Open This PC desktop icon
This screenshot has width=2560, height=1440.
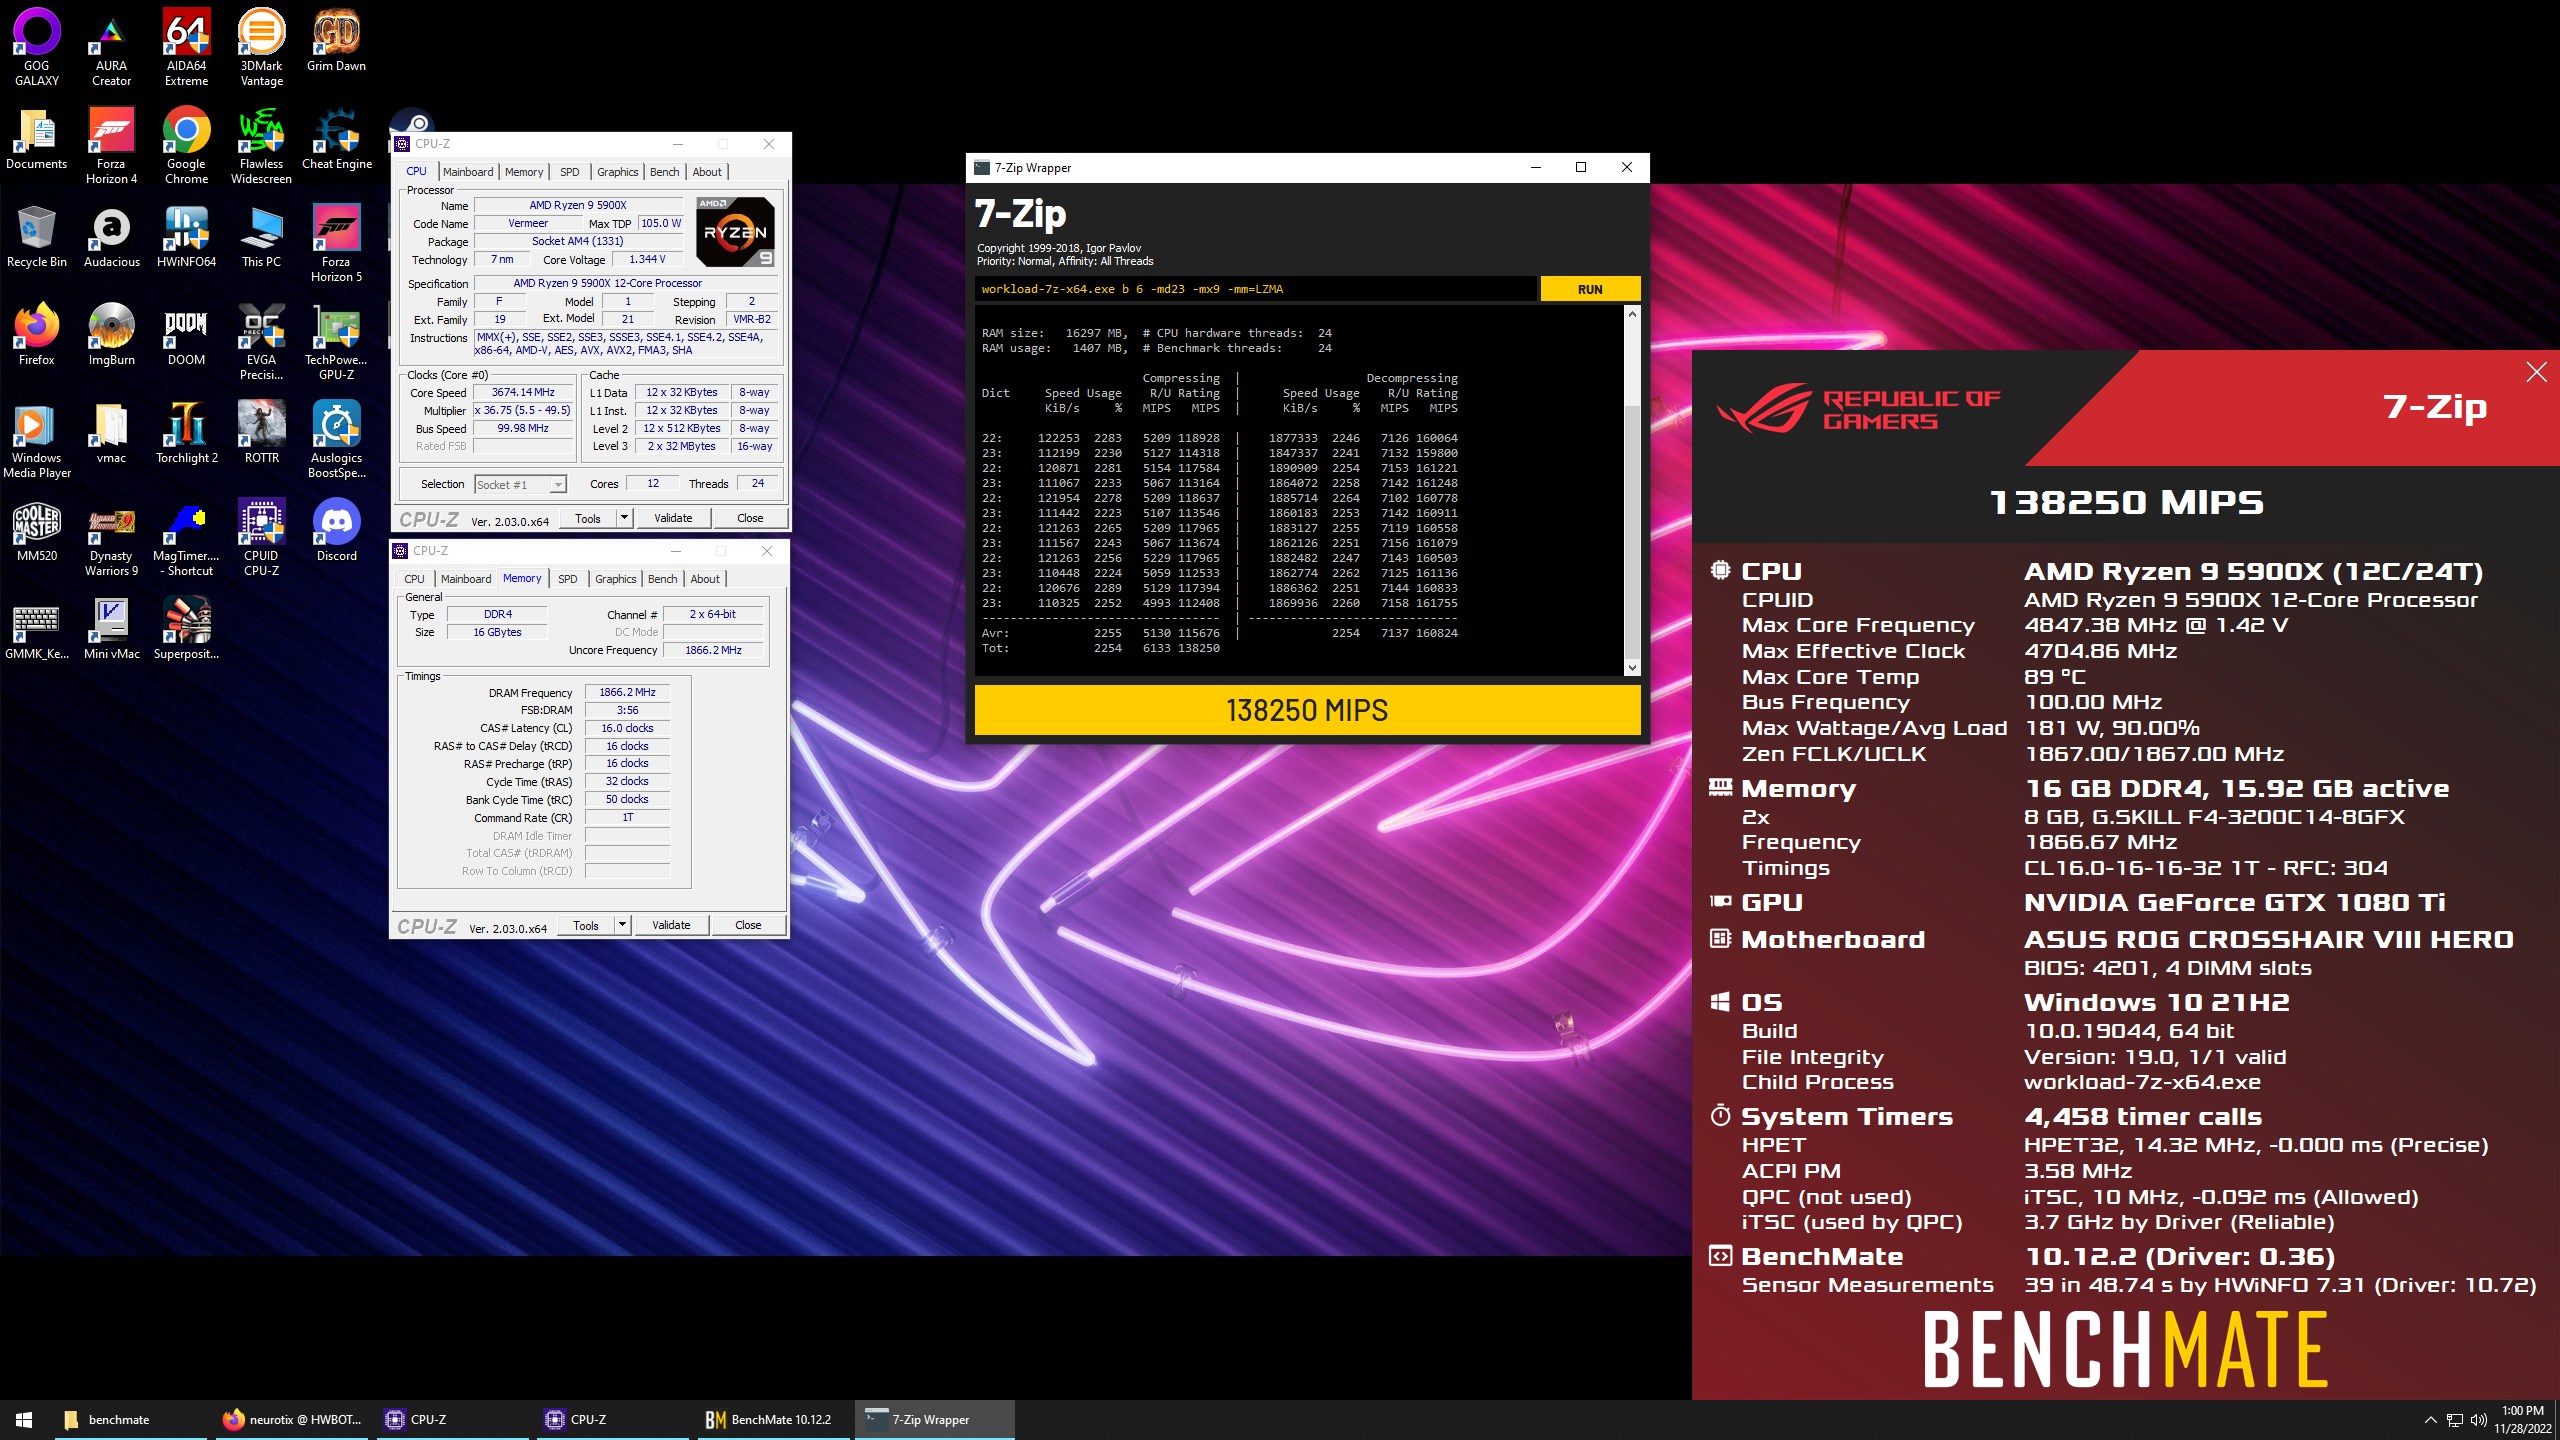(261, 236)
